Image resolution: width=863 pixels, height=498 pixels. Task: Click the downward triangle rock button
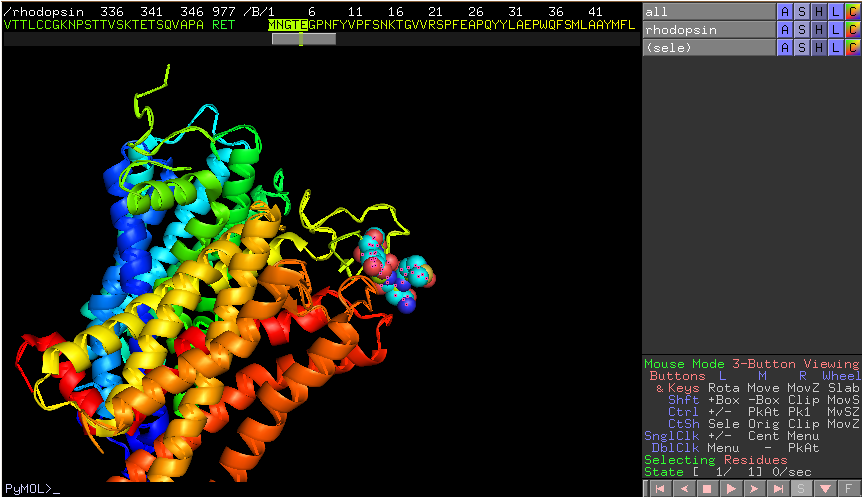tap(825, 489)
